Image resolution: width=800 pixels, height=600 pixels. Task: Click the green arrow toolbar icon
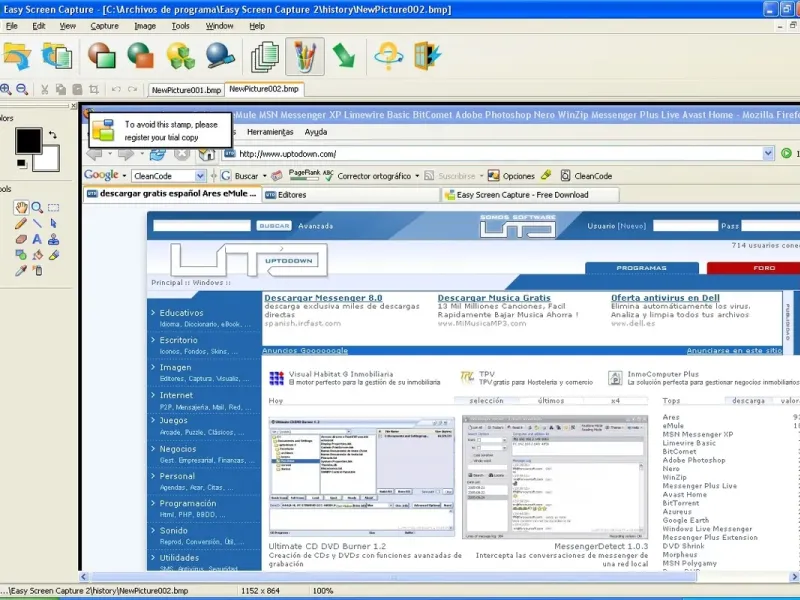pyautogui.click(x=344, y=55)
